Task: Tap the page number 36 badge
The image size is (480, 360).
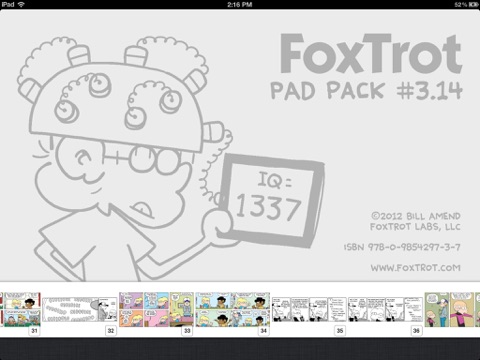Action: (416, 331)
